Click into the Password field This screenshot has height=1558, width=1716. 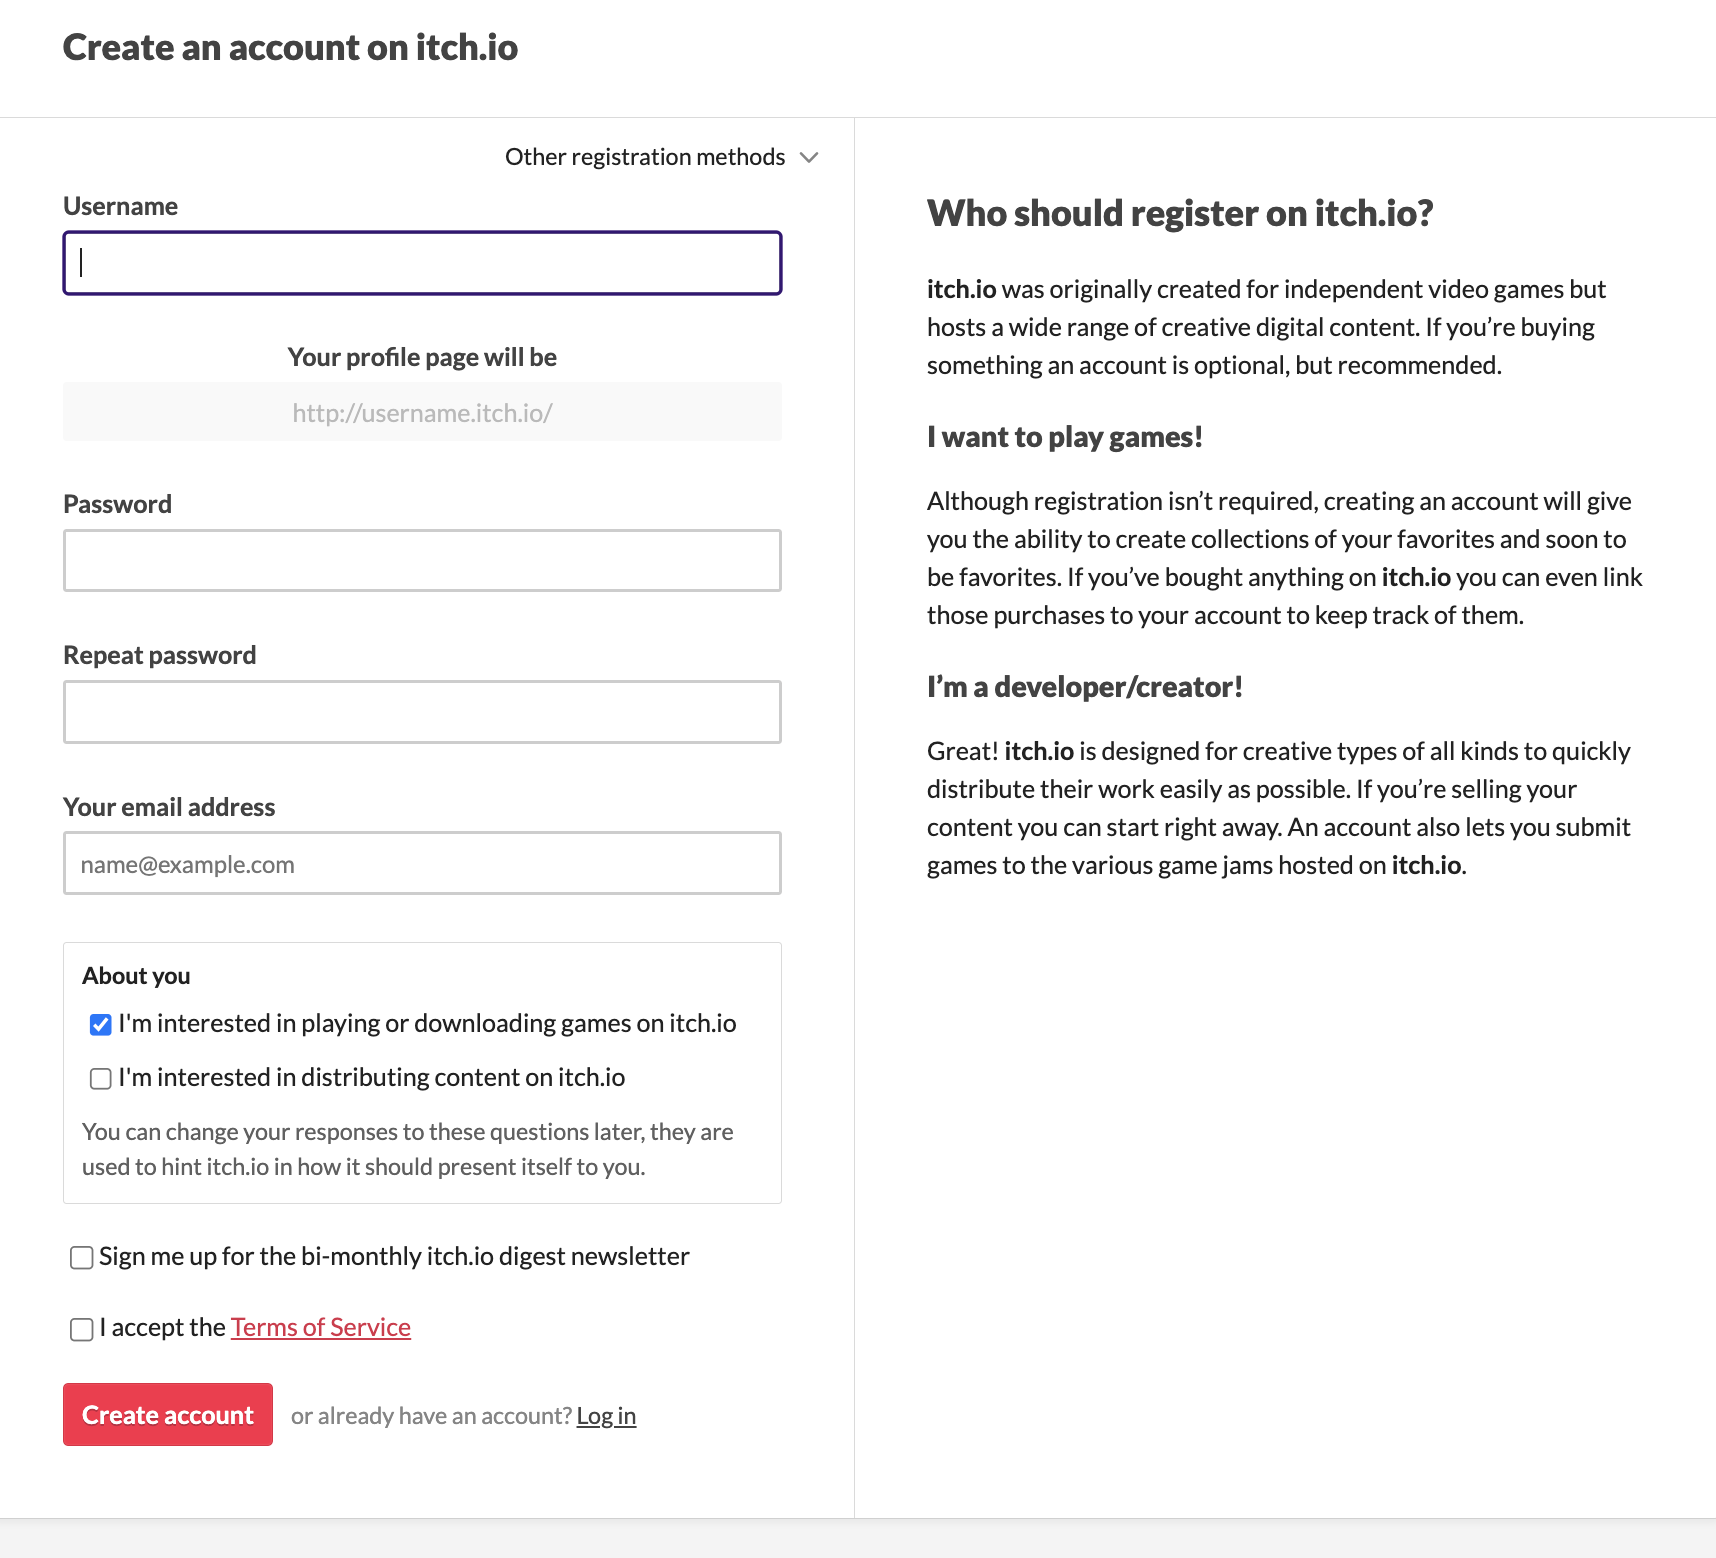tap(422, 561)
